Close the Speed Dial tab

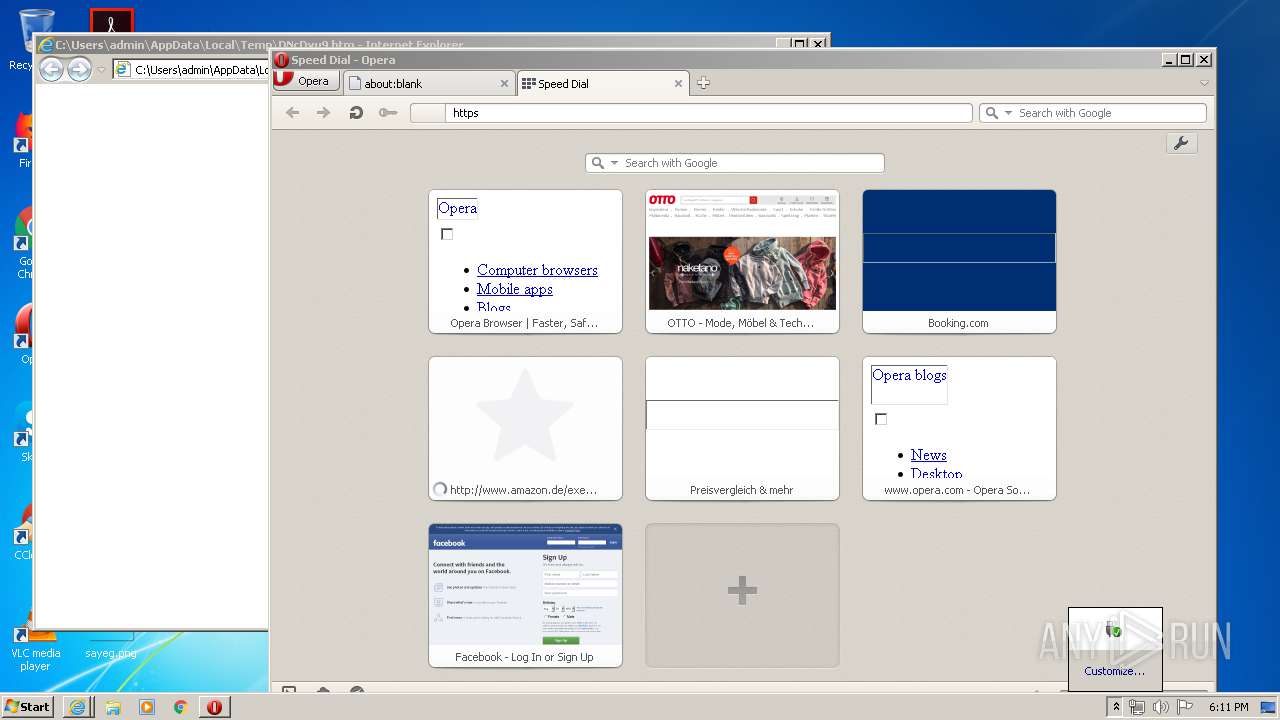point(679,84)
